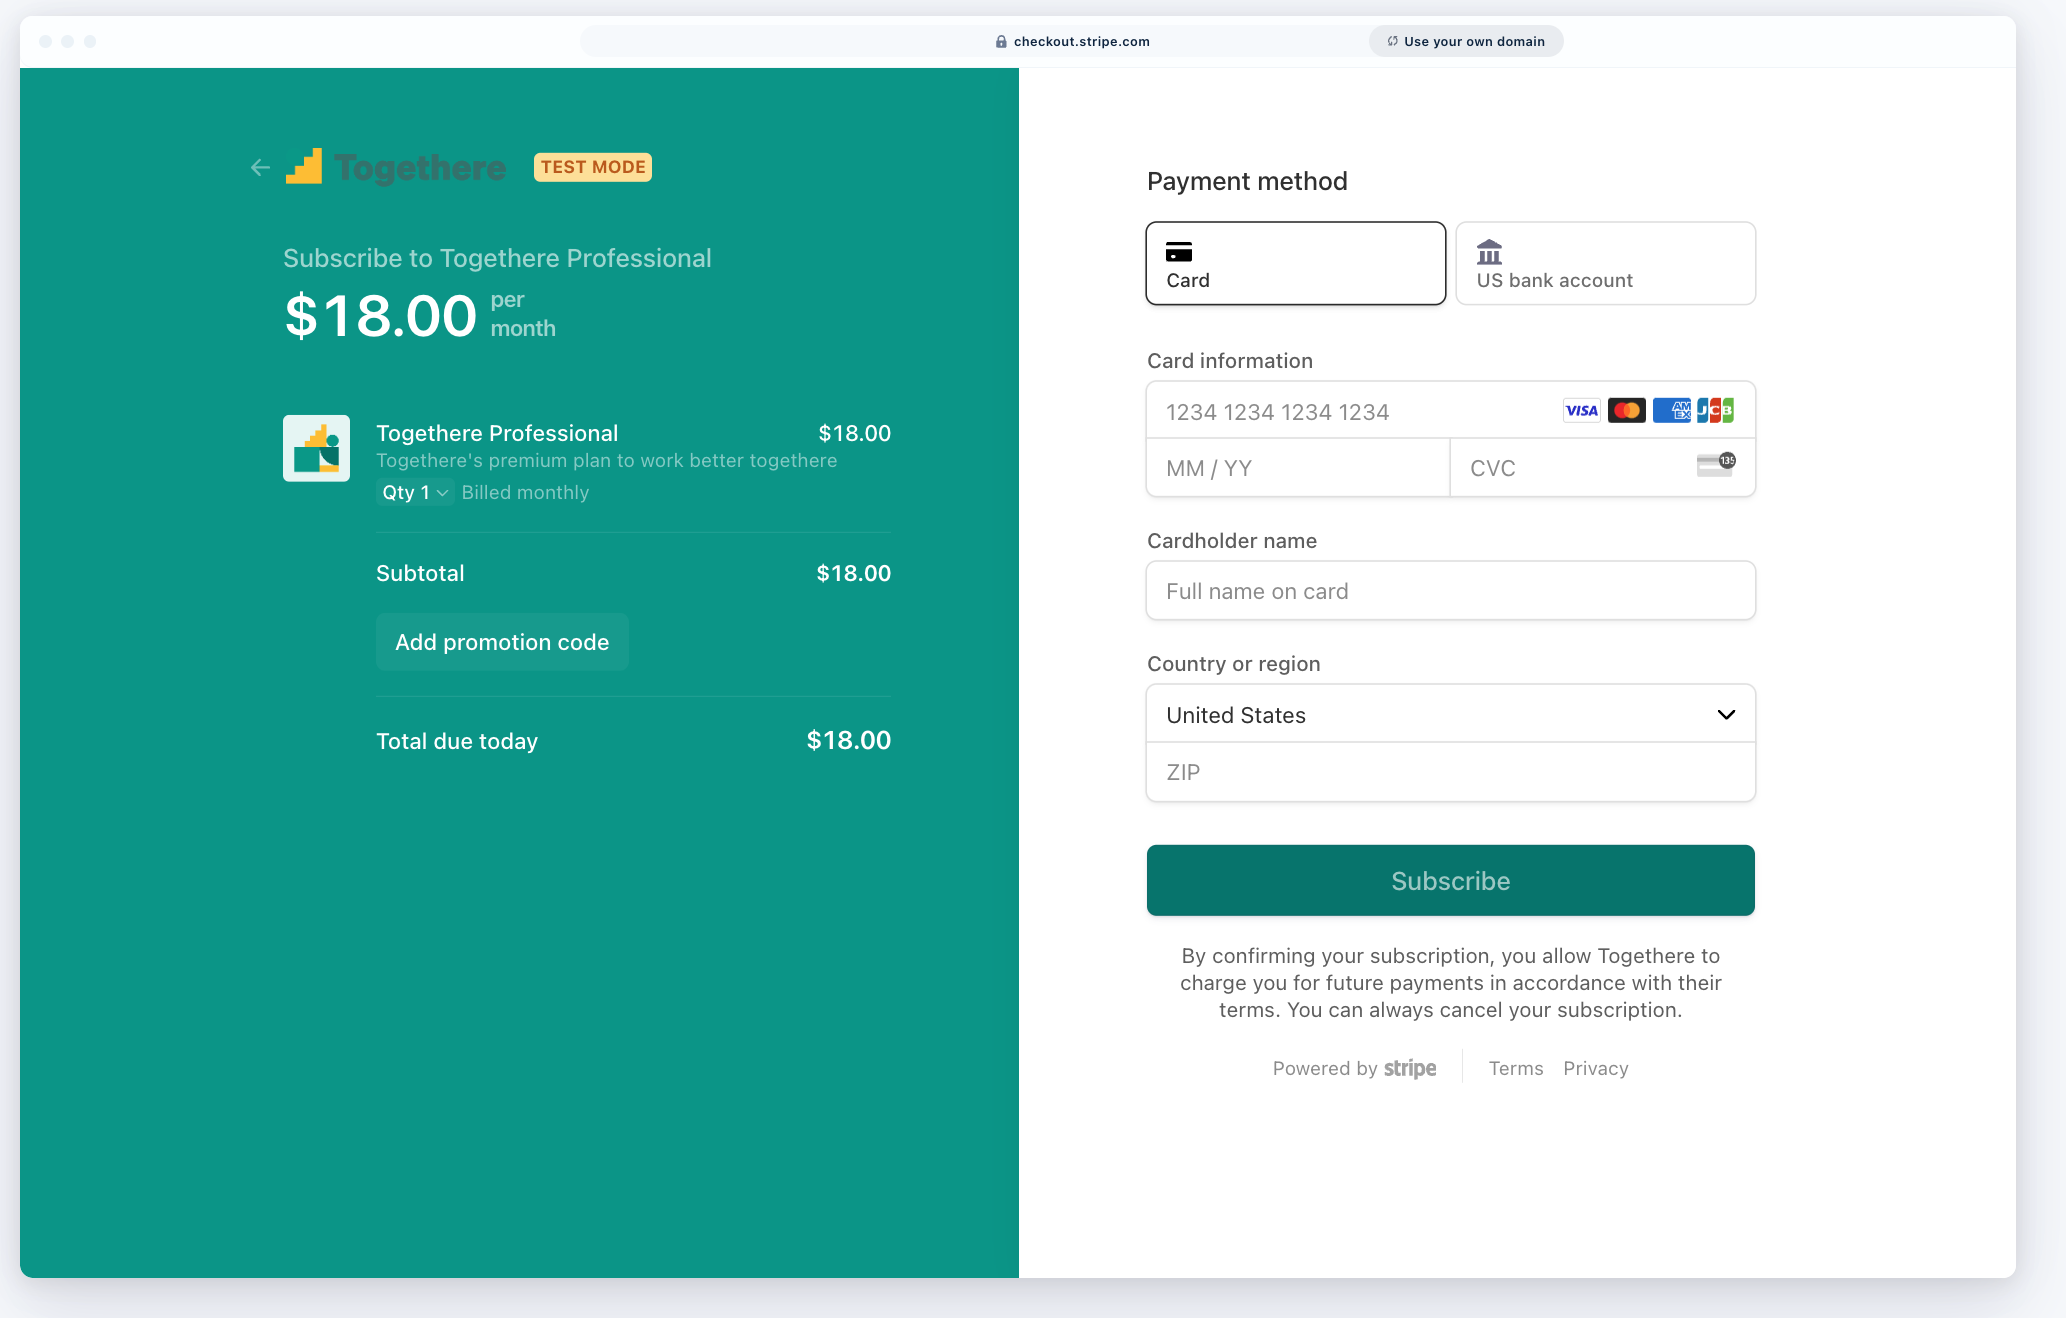2066x1318 pixels.
Task: Click the JCB card brand icon
Action: [x=1715, y=411]
